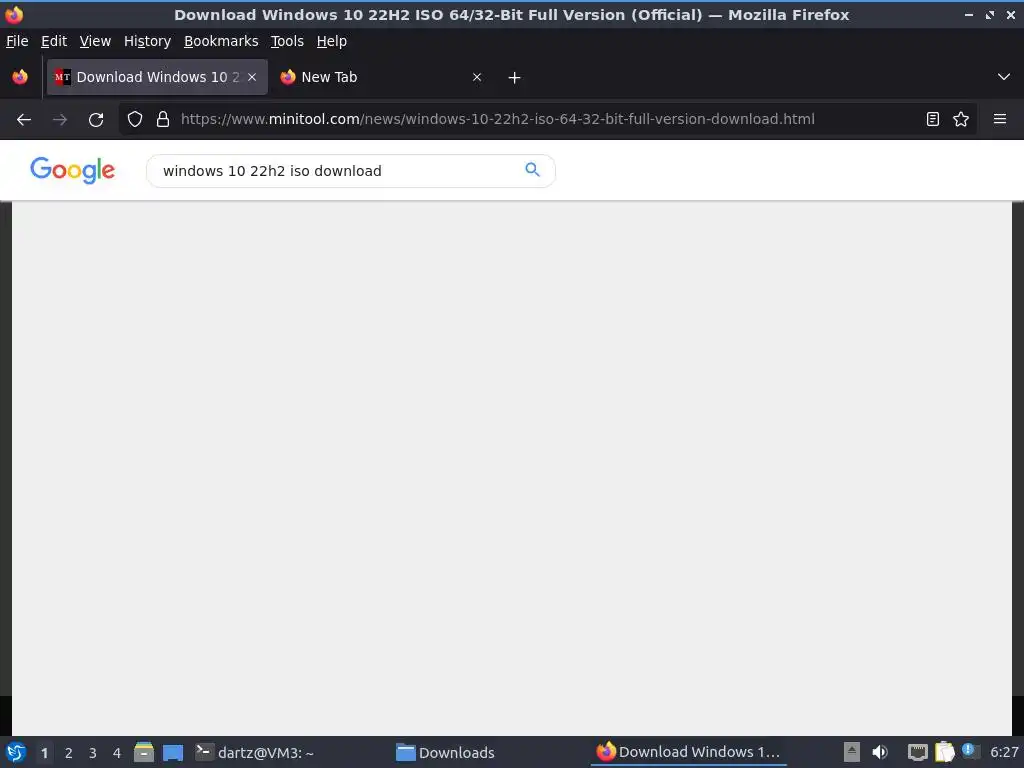This screenshot has width=1024, height=768.
Task: Open the Bookmarks menu
Action: click(x=221, y=41)
